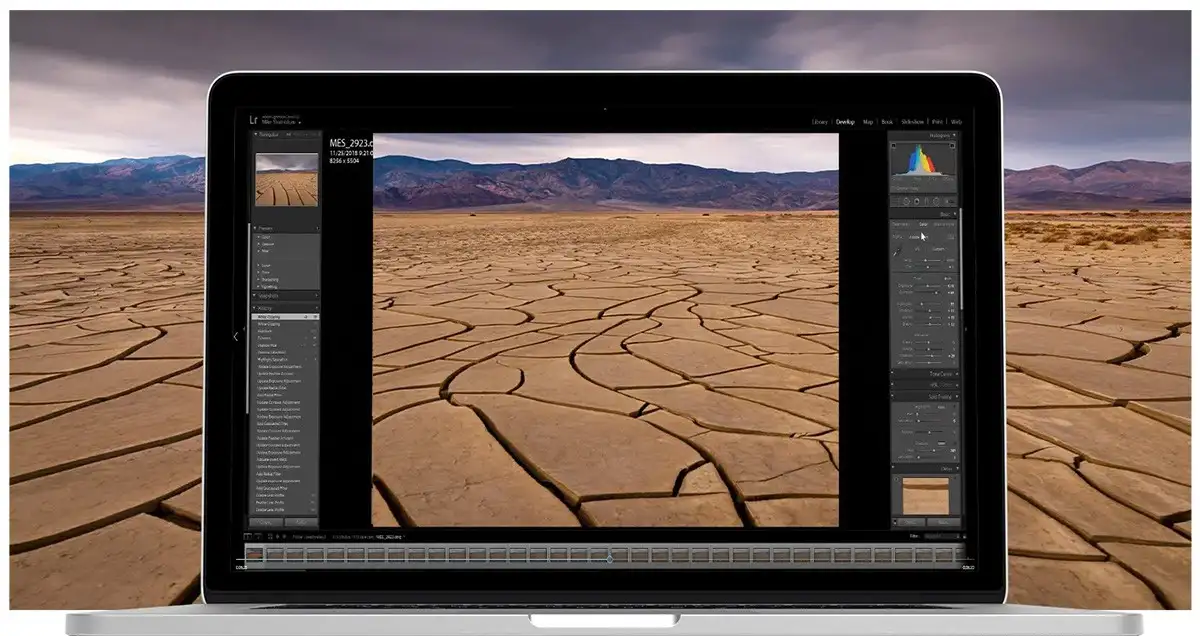
Task: Switch off the Detail panel toggle
Action: [892, 468]
